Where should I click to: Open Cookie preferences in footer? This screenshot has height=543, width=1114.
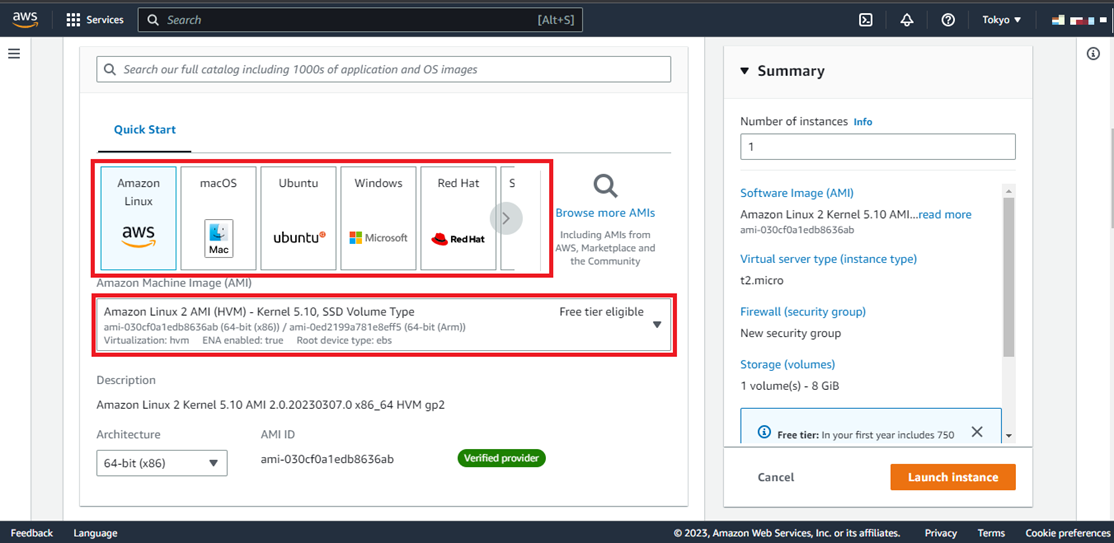click(x=1067, y=533)
